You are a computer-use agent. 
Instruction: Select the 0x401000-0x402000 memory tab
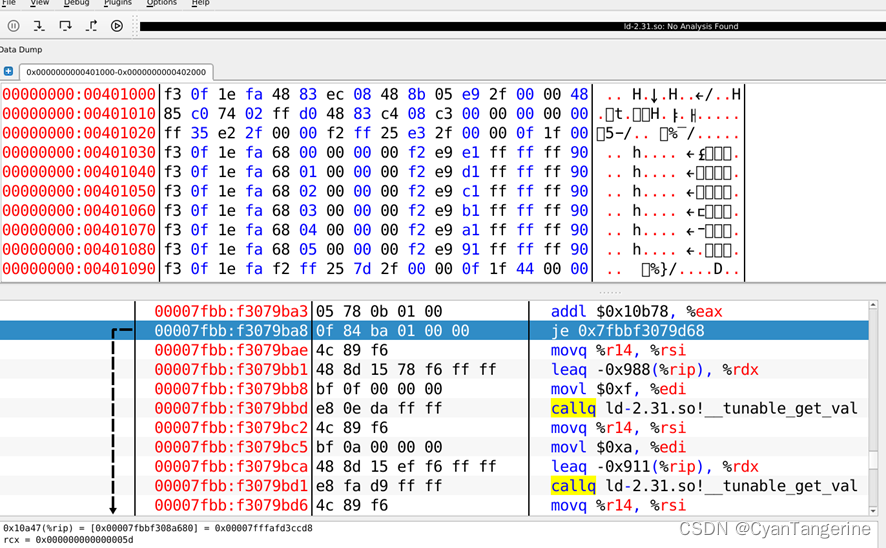click(x=116, y=72)
